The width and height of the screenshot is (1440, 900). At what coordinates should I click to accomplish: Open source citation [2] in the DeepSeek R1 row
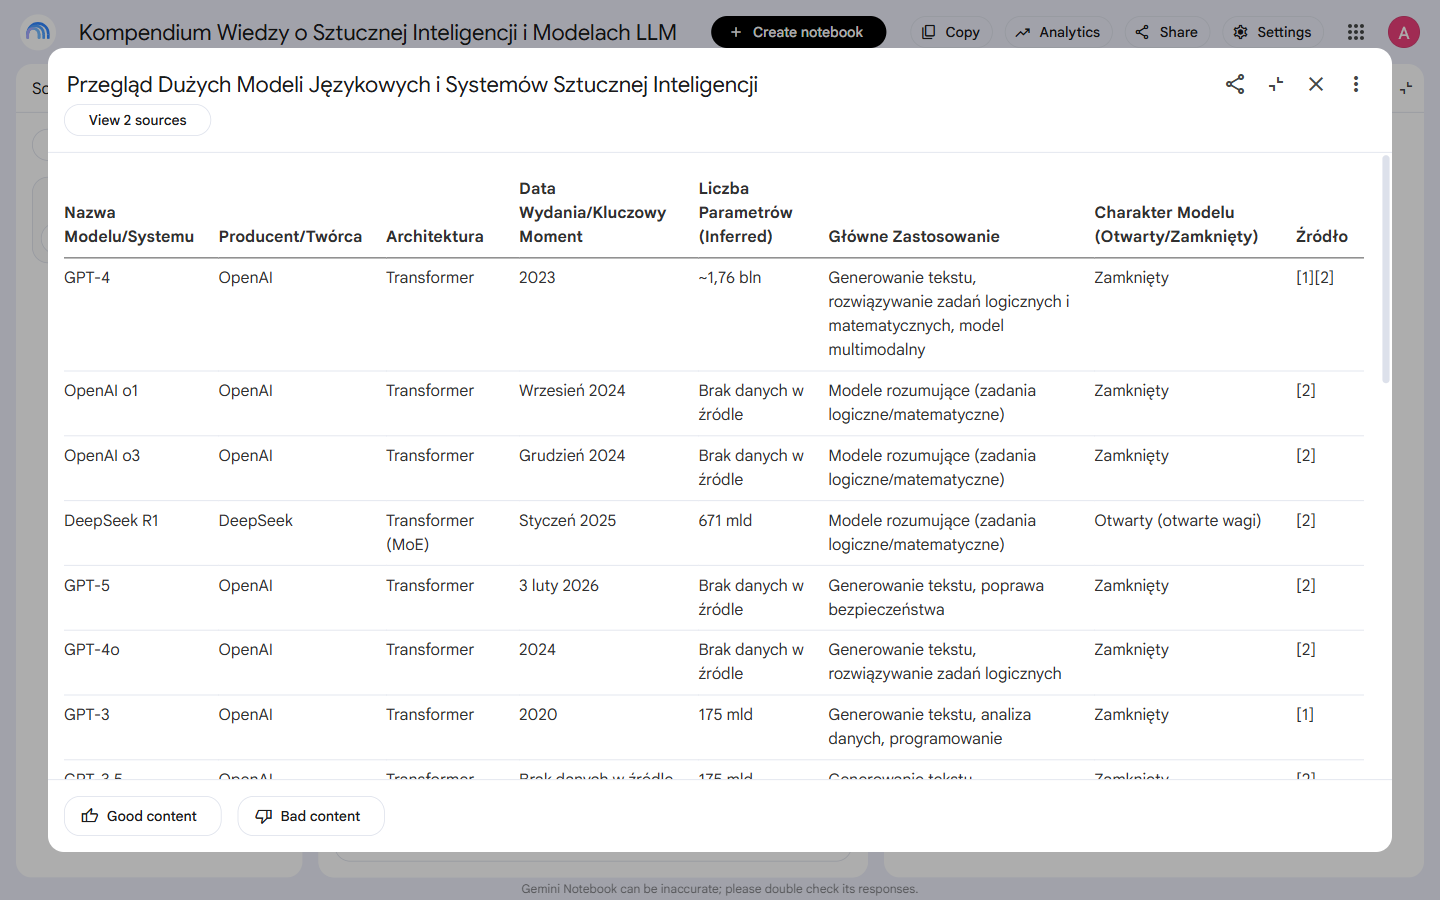[x=1306, y=520]
